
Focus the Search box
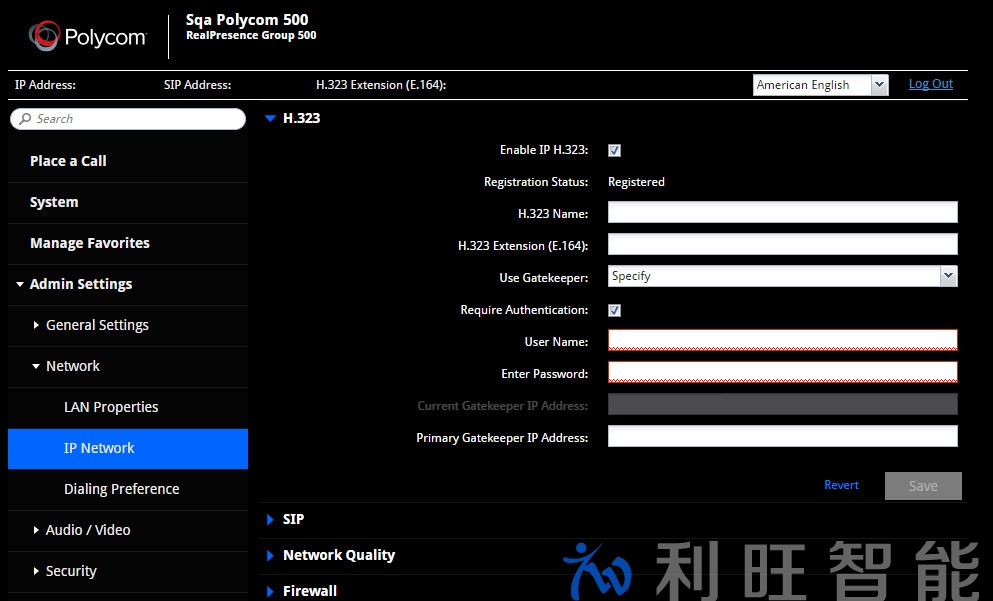click(x=128, y=118)
